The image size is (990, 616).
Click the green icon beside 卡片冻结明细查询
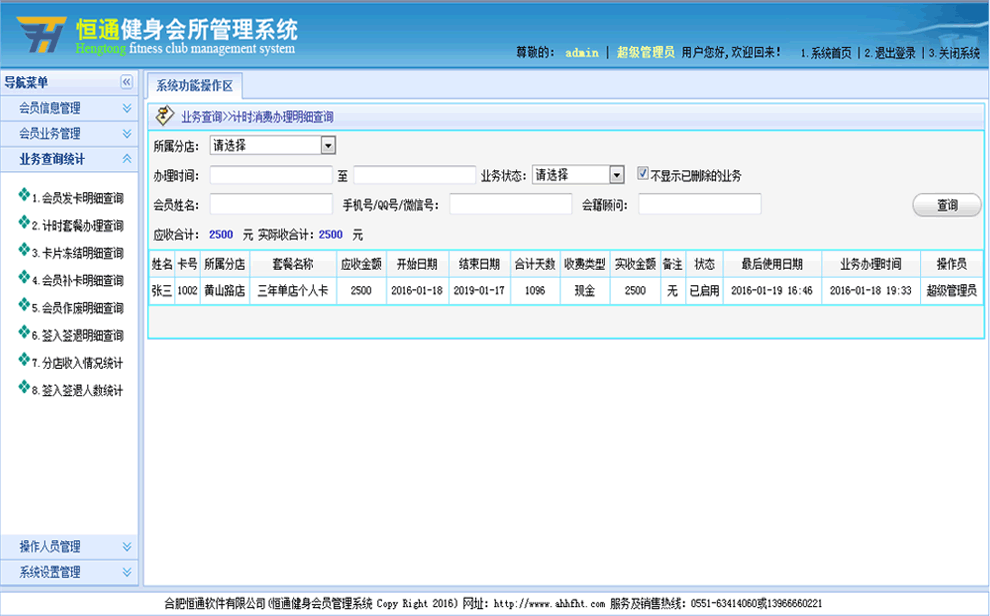[24, 250]
